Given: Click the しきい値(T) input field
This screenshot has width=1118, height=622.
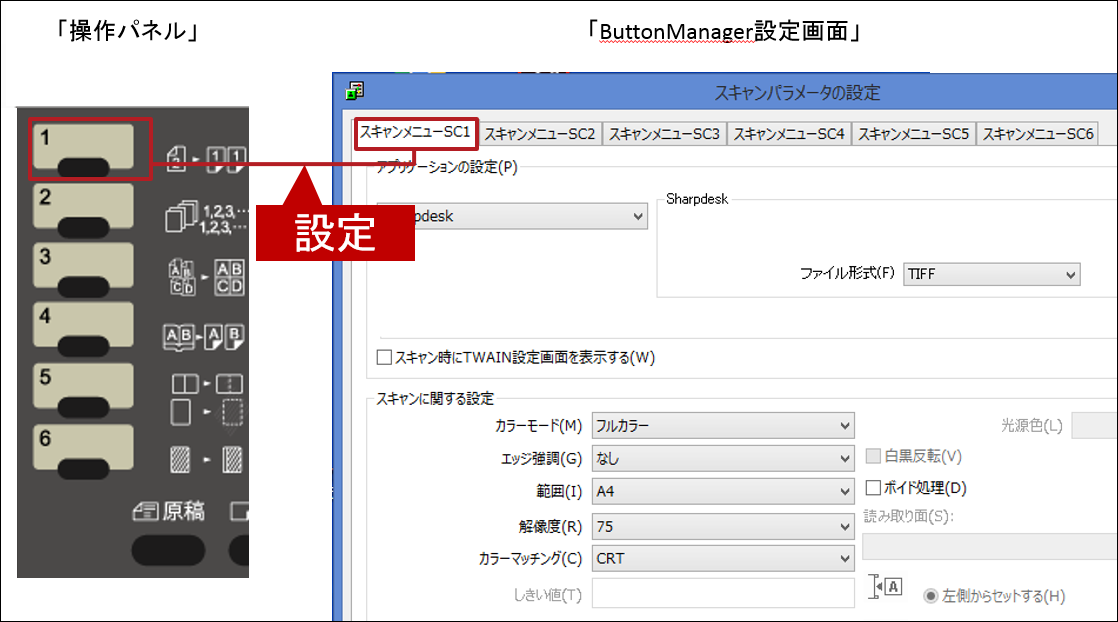Looking at the screenshot, I should point(723,593).
